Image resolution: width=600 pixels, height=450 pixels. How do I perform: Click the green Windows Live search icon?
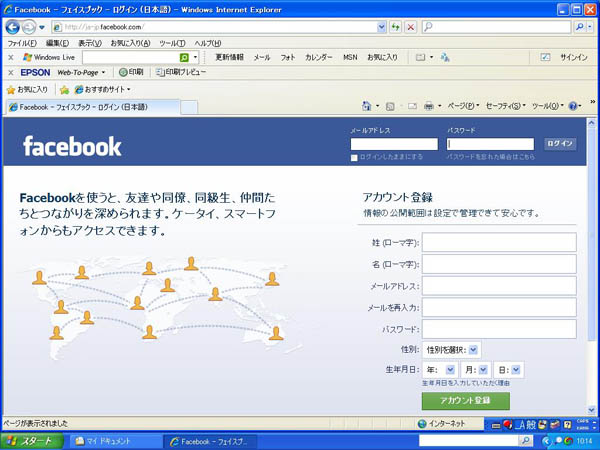click(x=184, y=57)
